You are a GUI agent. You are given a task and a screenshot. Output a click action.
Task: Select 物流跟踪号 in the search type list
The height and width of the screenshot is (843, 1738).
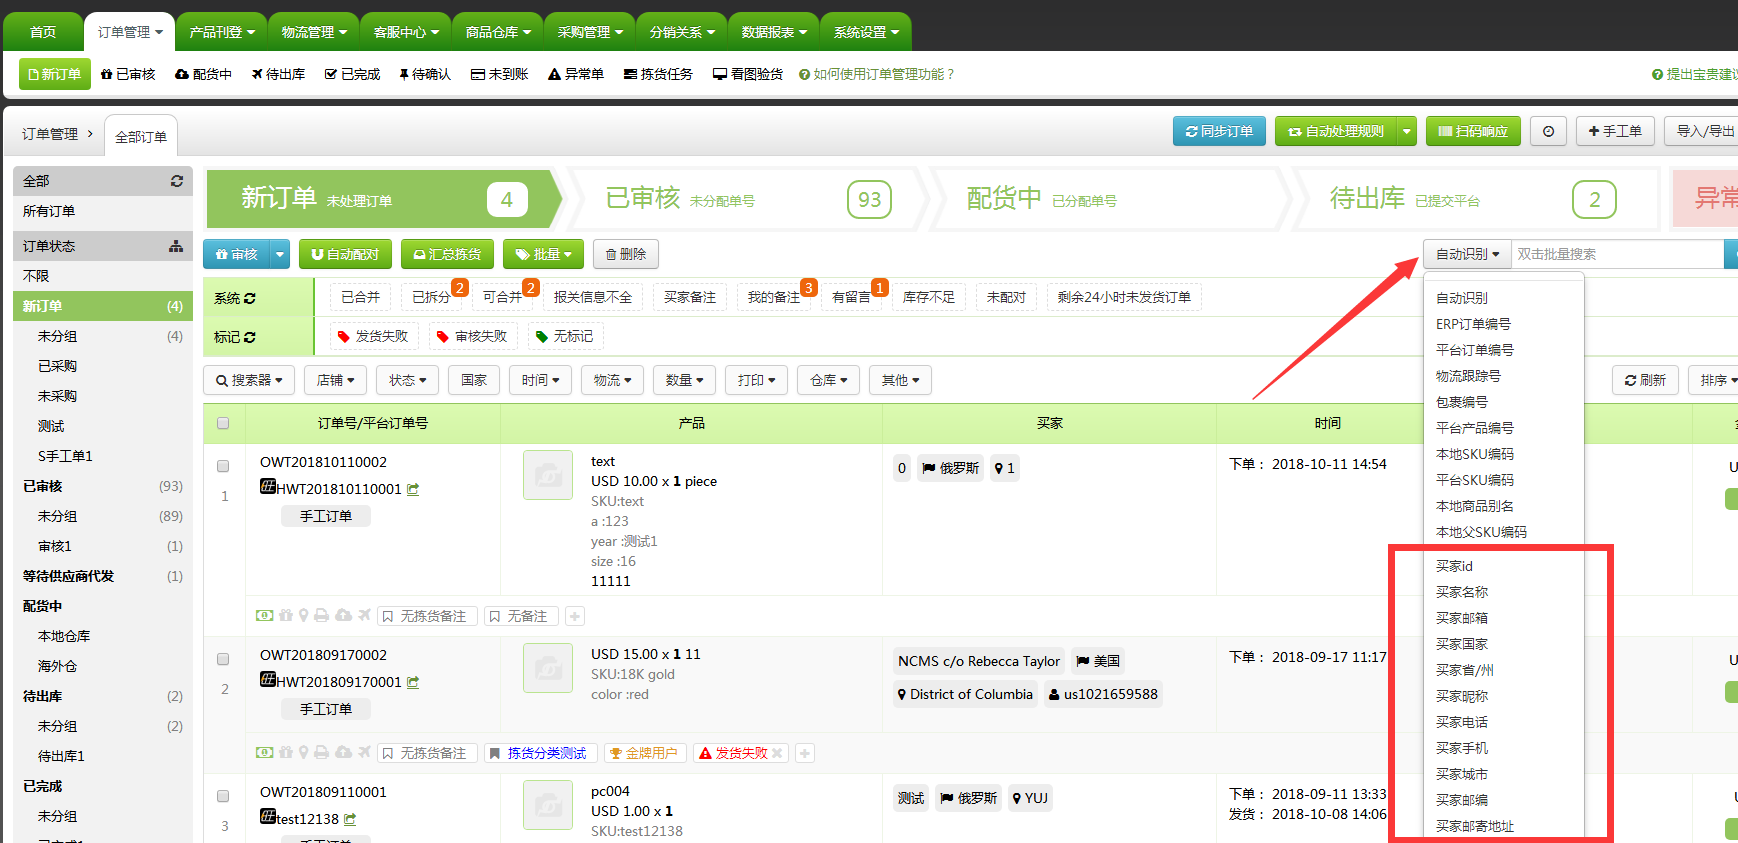point(1468,376)
